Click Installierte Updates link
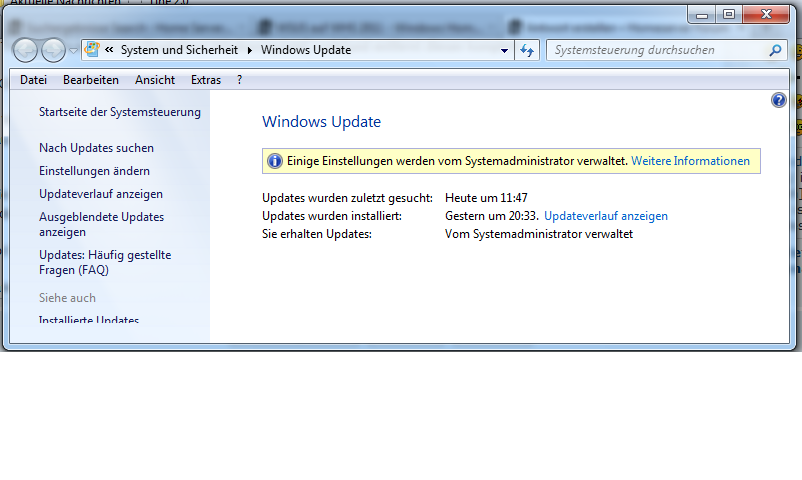The width and height of the screenshot is (802, 480). (89, 320)
